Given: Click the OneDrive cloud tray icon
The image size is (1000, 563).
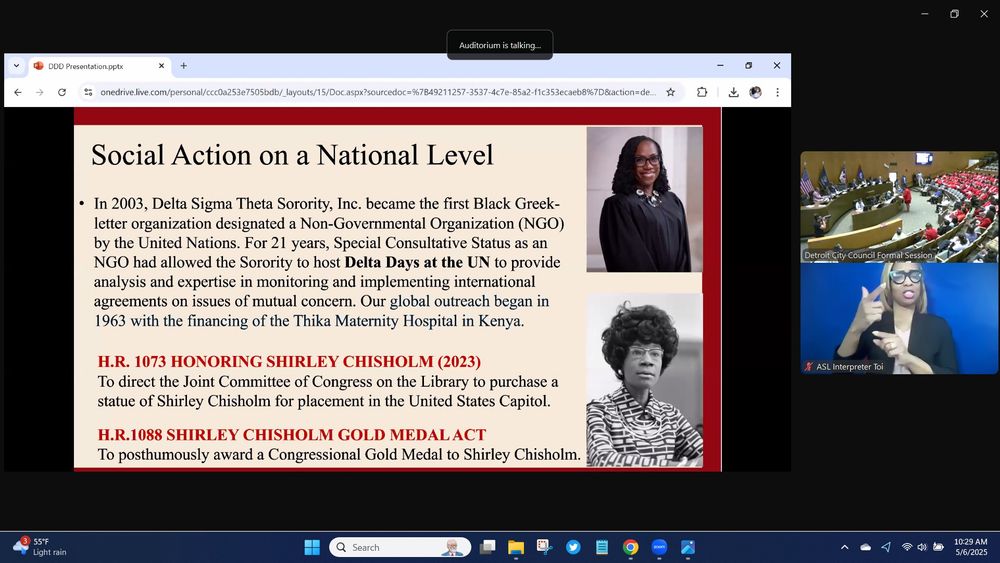Looking at the screenshot, I should coord(865,547).
